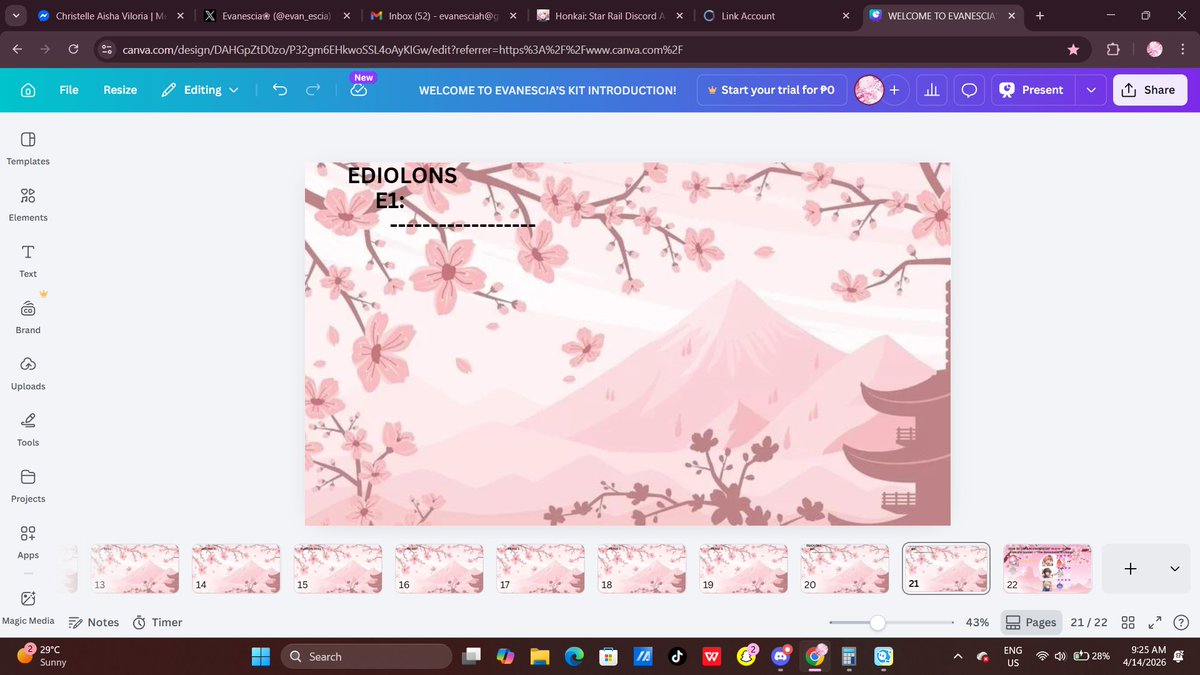Switch to Honkai: Star Rail Discord tab
Viewport: 1200px width, 675px height.
pyautogui.click(x=607, y=16)
